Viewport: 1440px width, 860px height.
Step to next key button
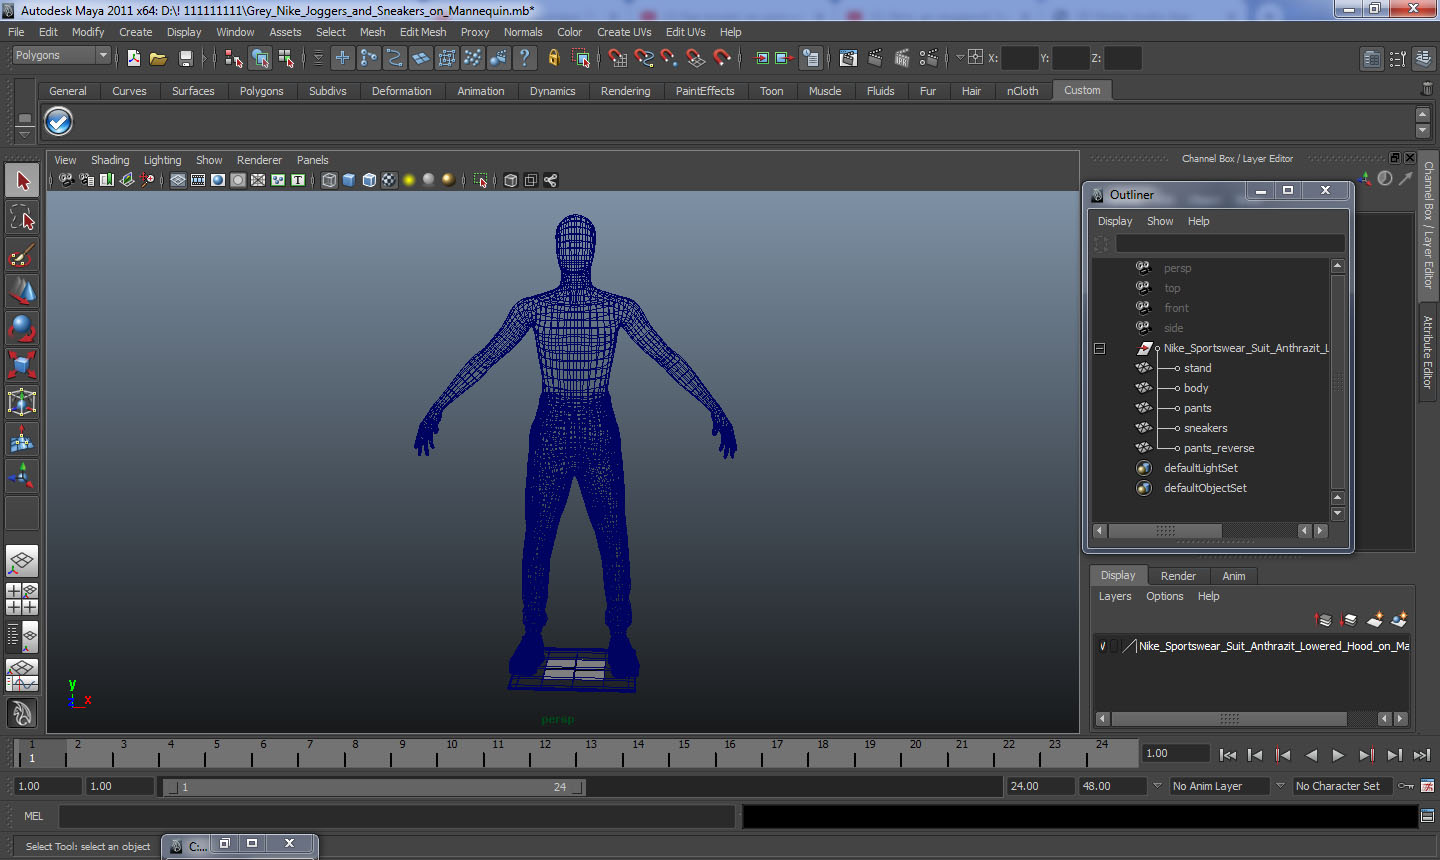point(1367,755)
